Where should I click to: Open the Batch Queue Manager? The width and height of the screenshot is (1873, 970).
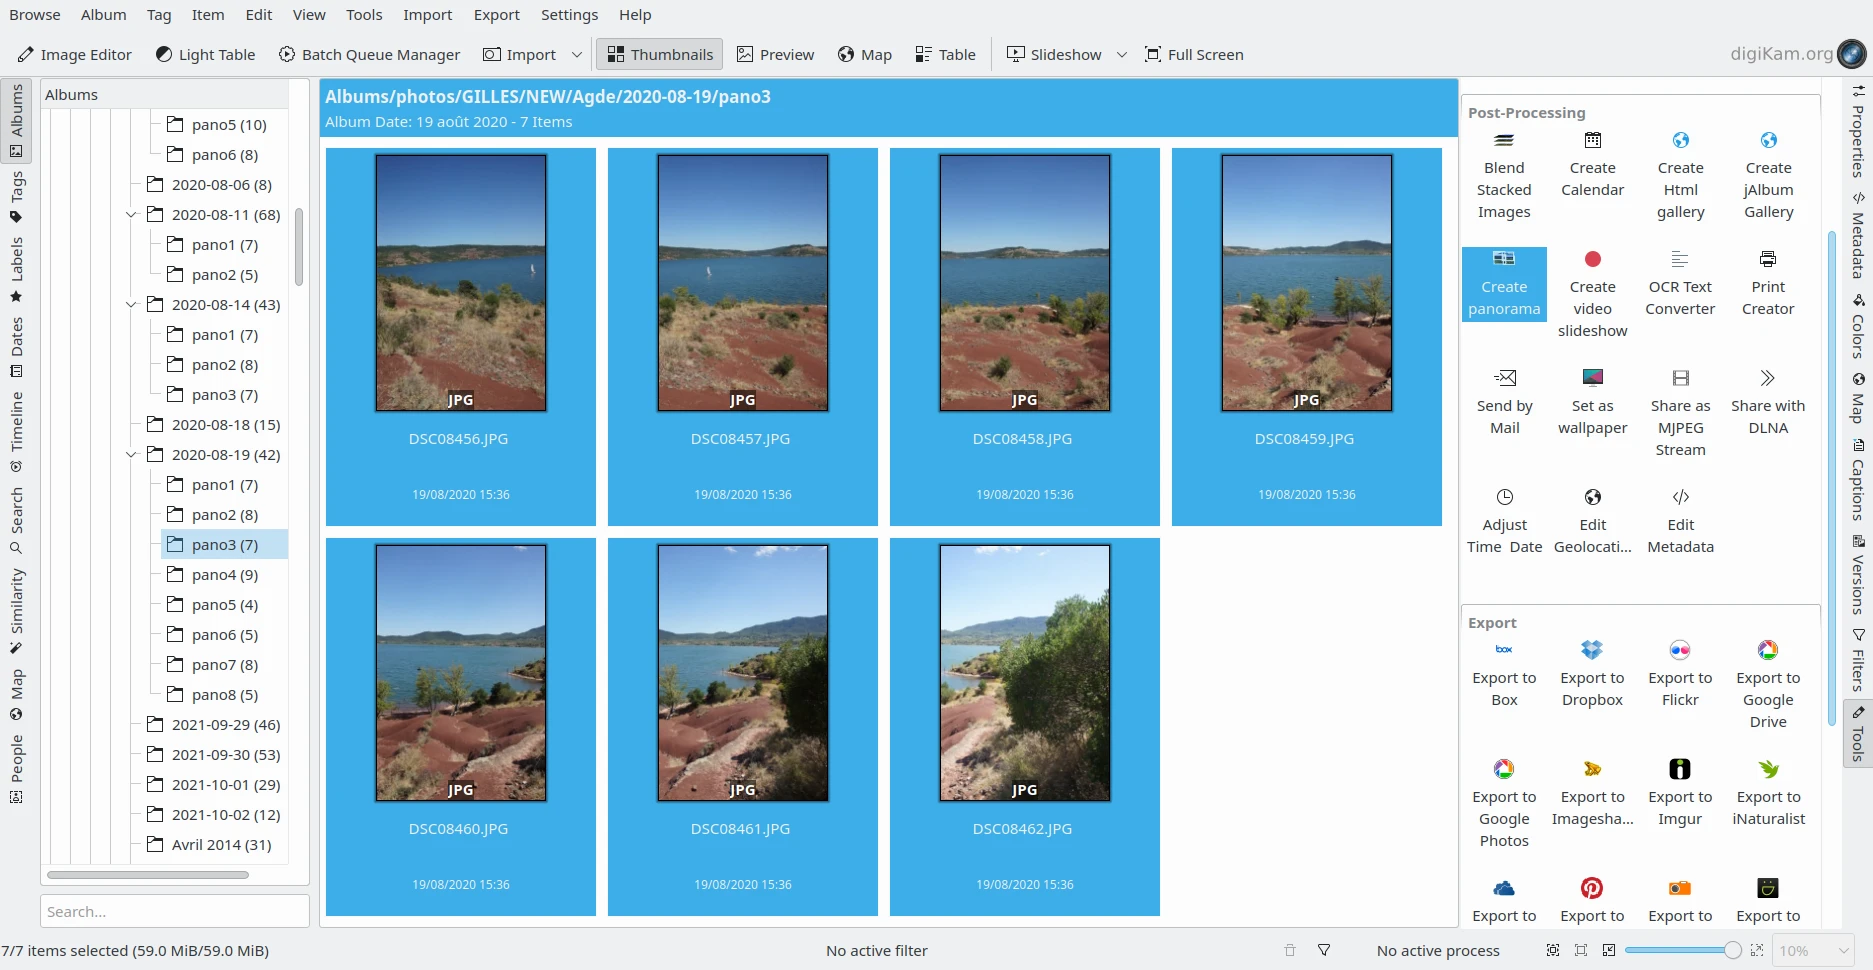(369, 55)
